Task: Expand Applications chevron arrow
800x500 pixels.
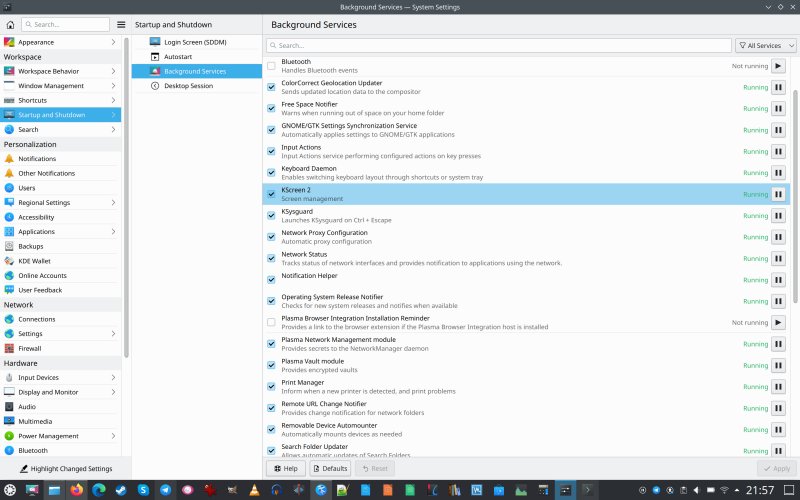Action: (x=113, y=232)
